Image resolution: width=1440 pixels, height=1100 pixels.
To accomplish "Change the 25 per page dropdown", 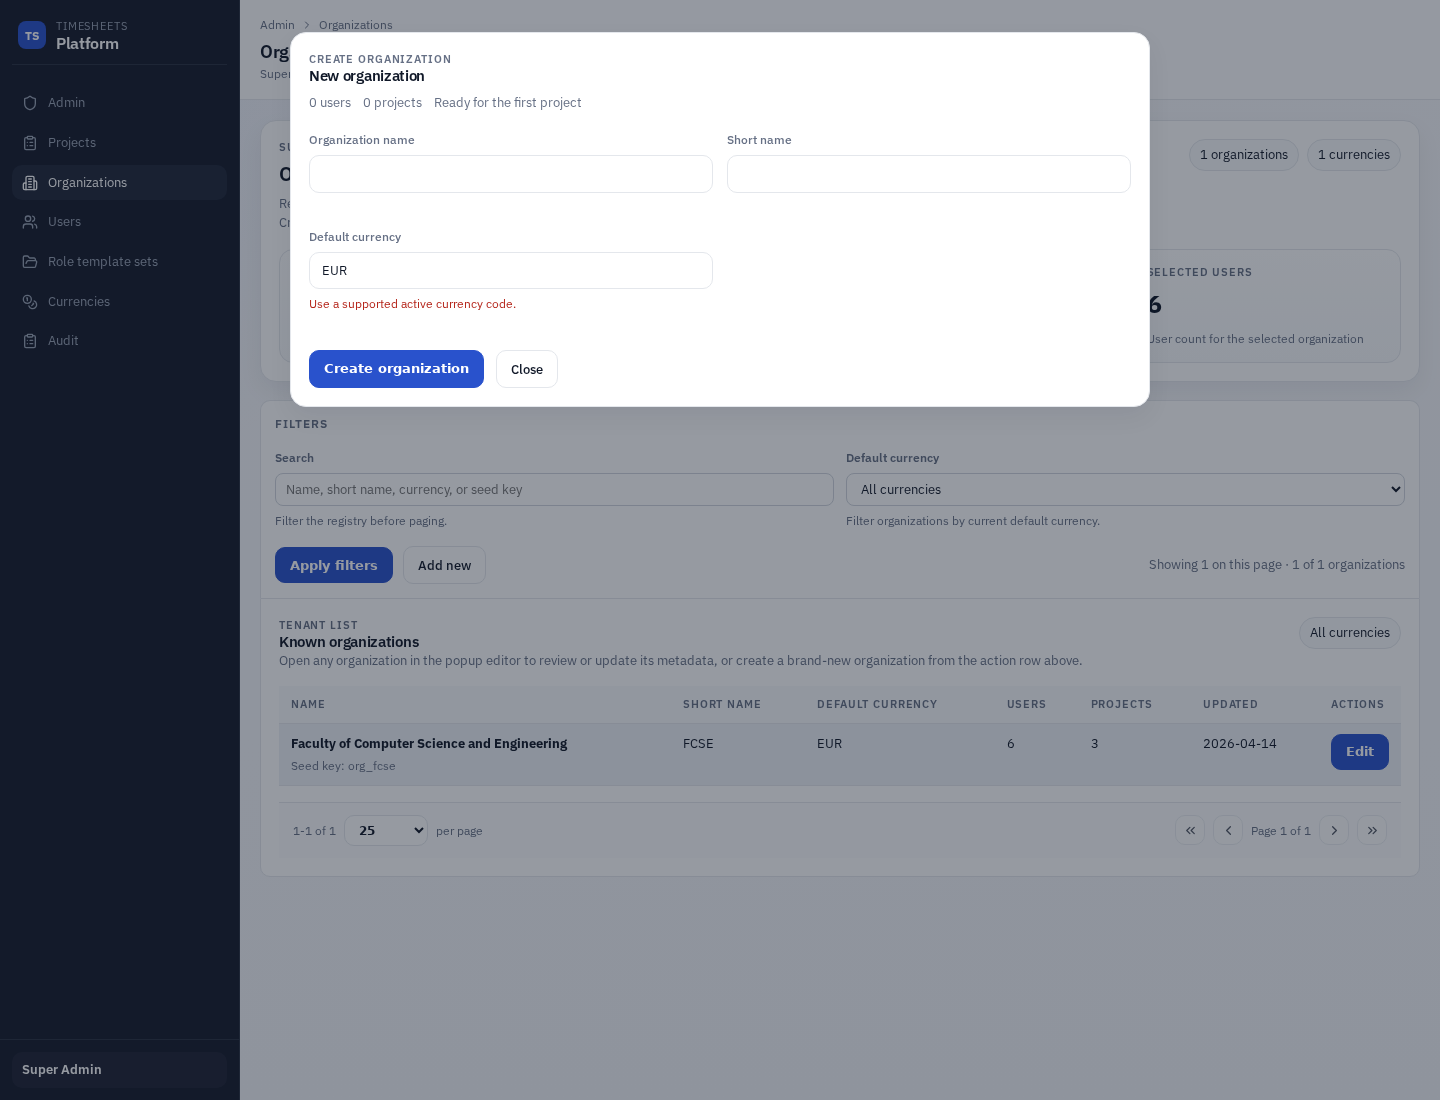I will (x=386, y=830).
